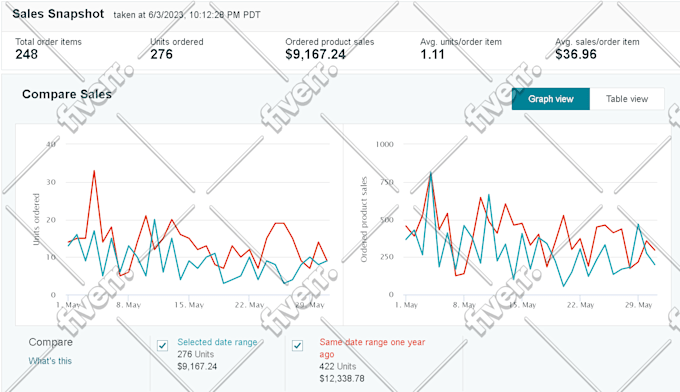The image size is (680, 392).
Task: Click 15. May tick on units chart
Action: point(189,305)
